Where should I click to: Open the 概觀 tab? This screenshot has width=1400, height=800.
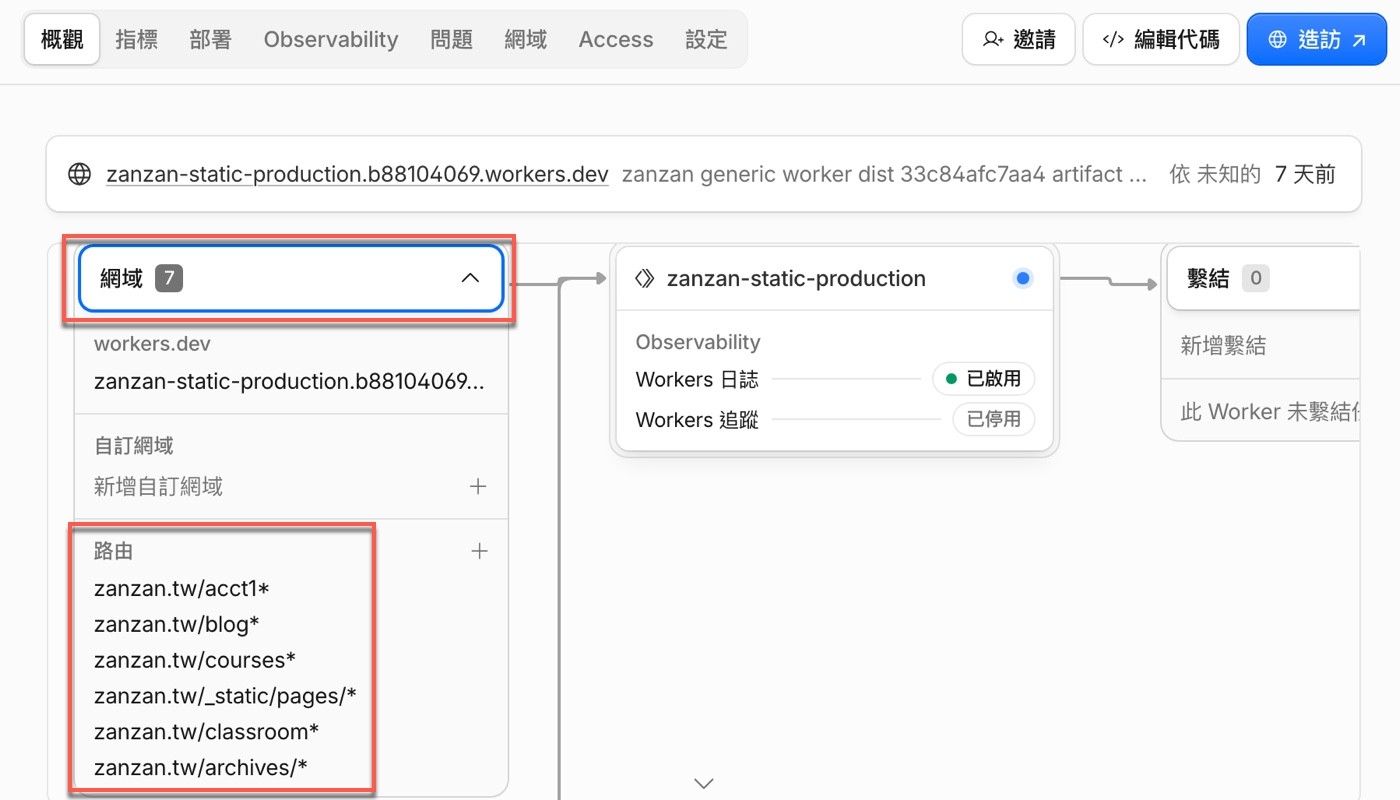click(x=62, y=39)
